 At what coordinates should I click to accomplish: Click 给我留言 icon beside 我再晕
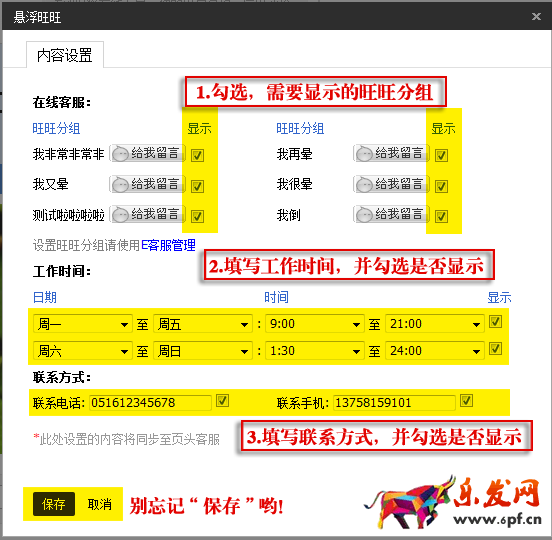[391, 153]
